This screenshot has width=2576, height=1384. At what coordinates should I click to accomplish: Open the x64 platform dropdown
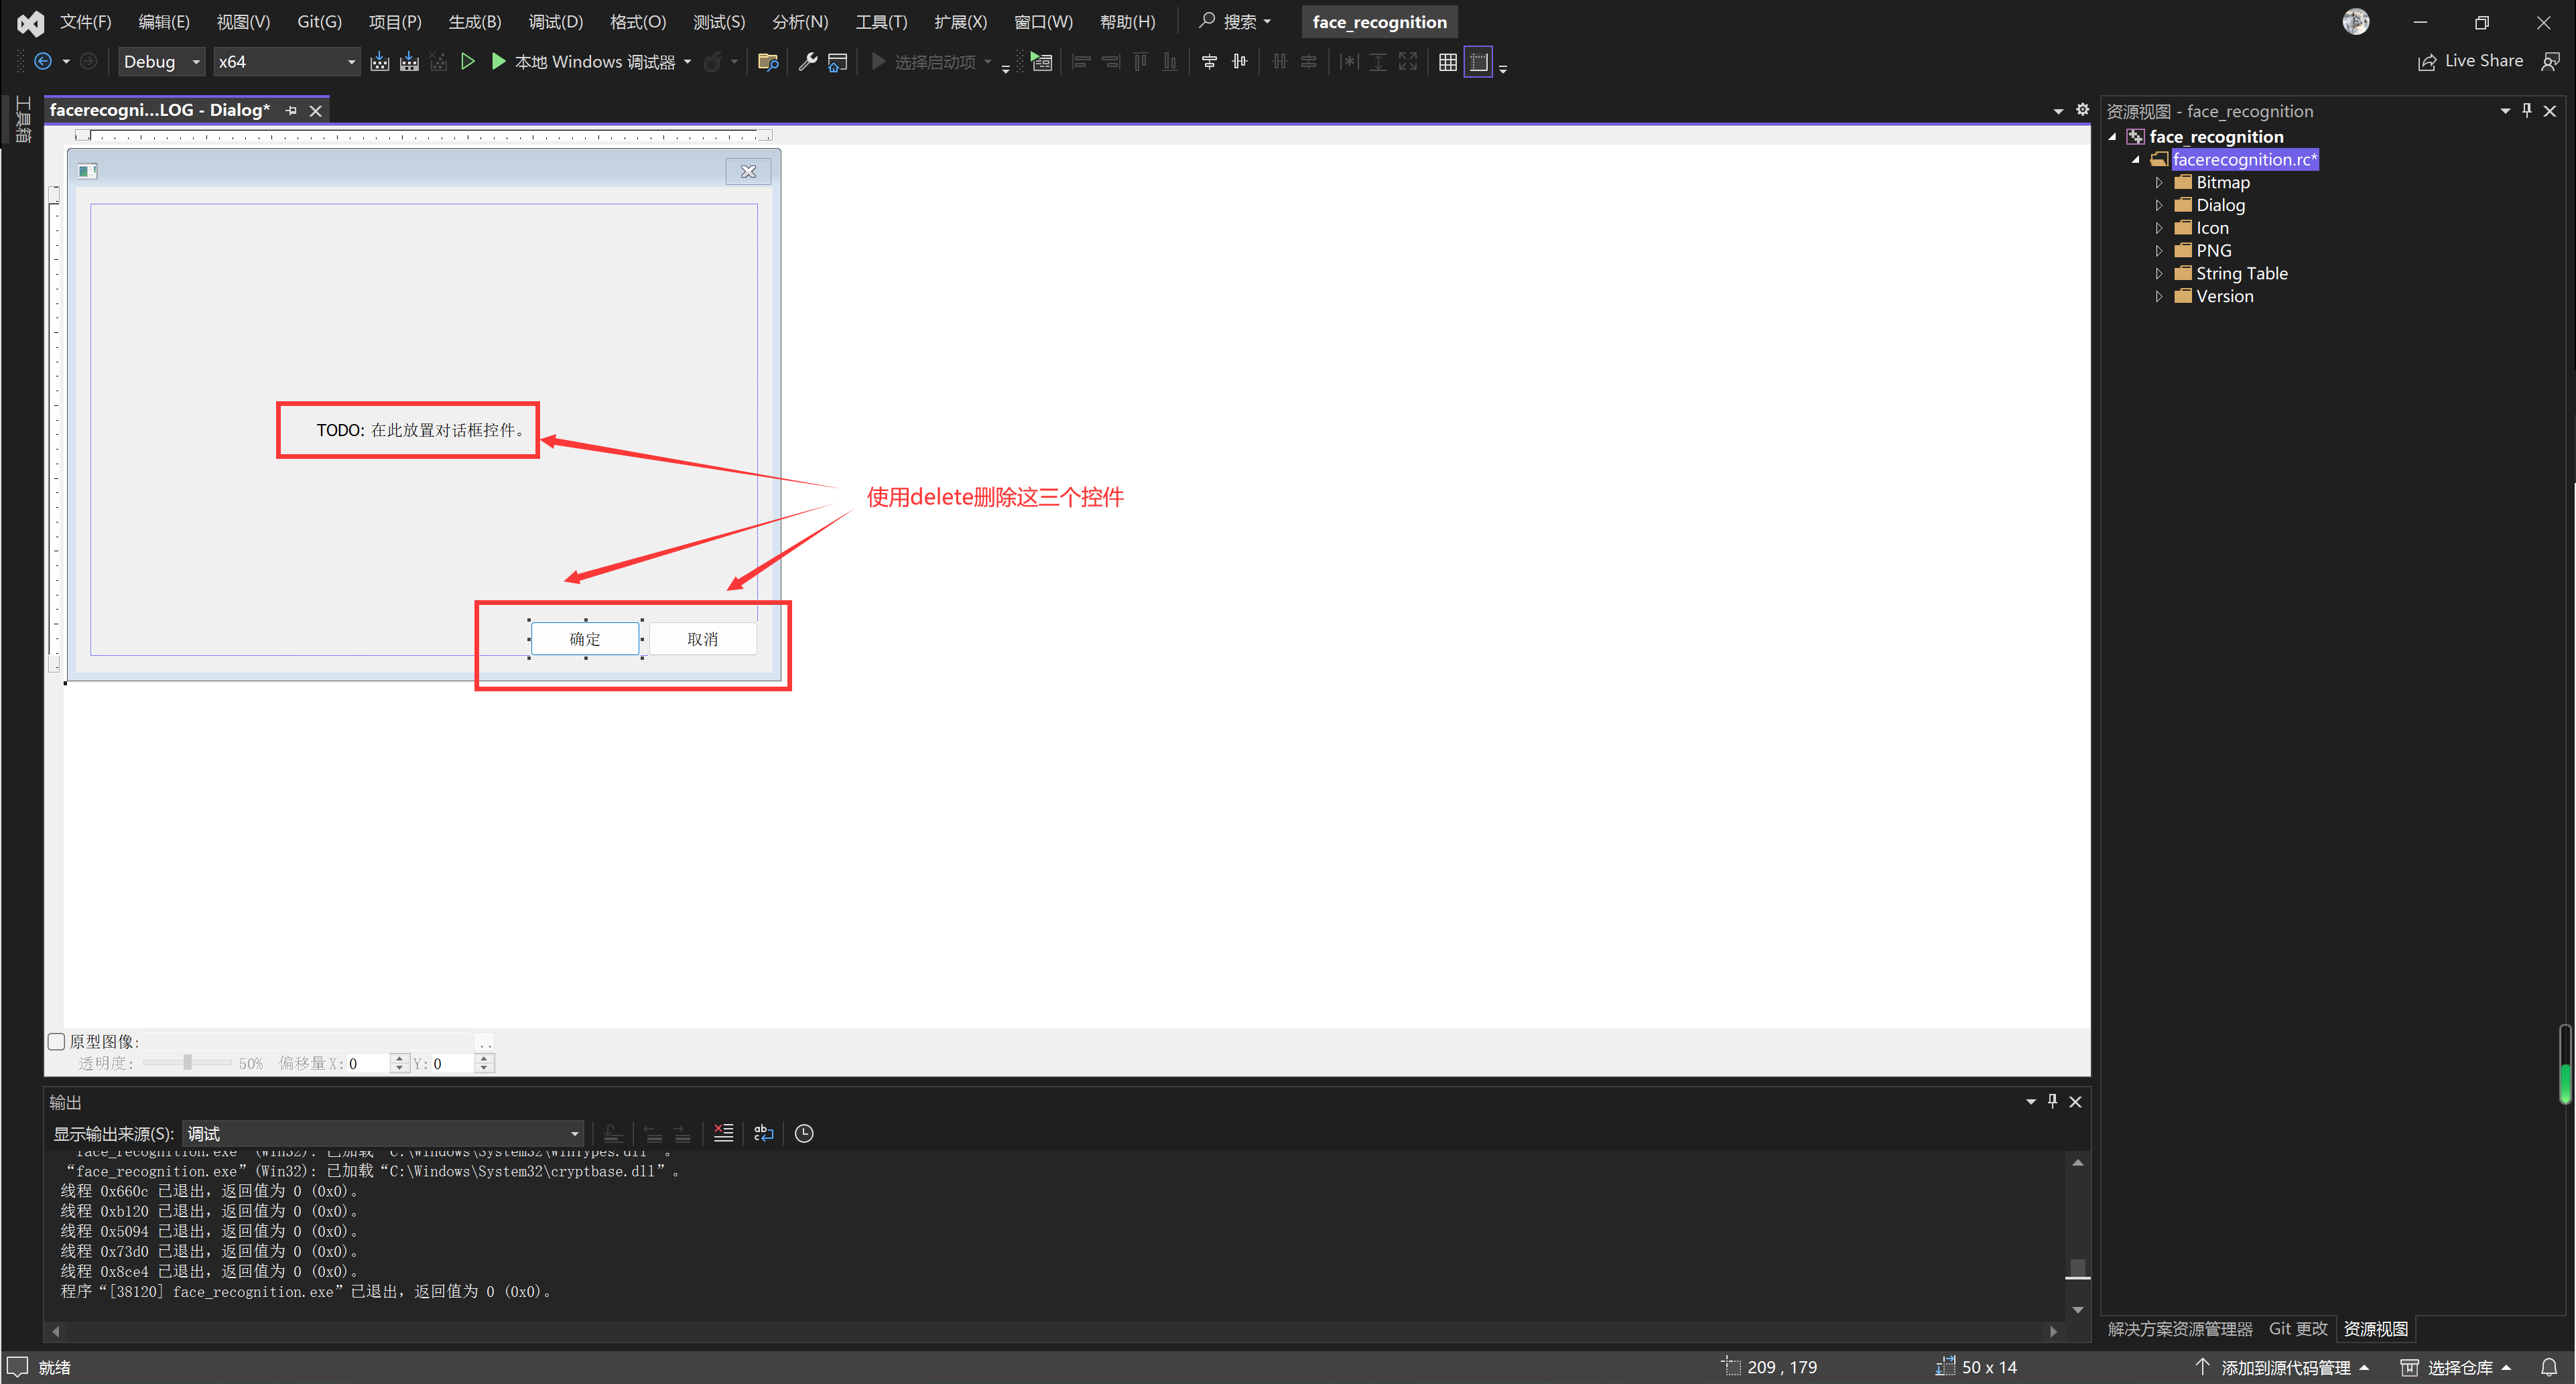point(287,62)
